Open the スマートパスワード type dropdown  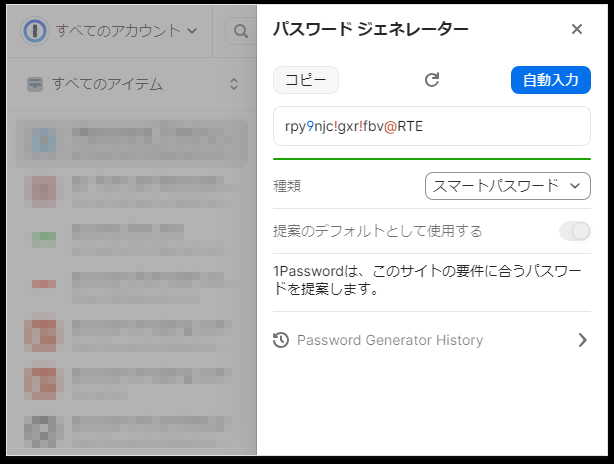click(x=507, y=186)
